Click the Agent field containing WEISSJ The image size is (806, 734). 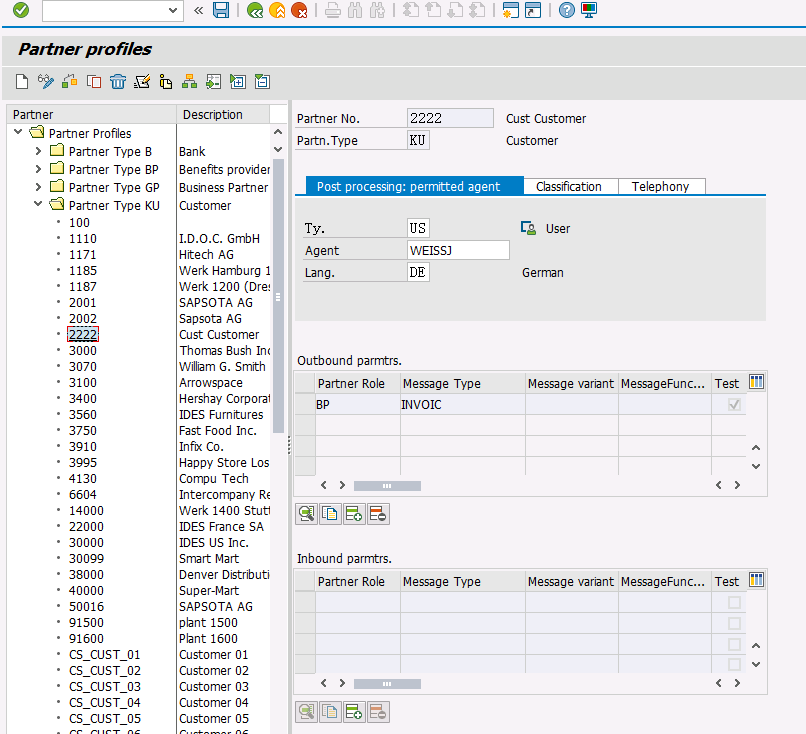tap(457, 250)
